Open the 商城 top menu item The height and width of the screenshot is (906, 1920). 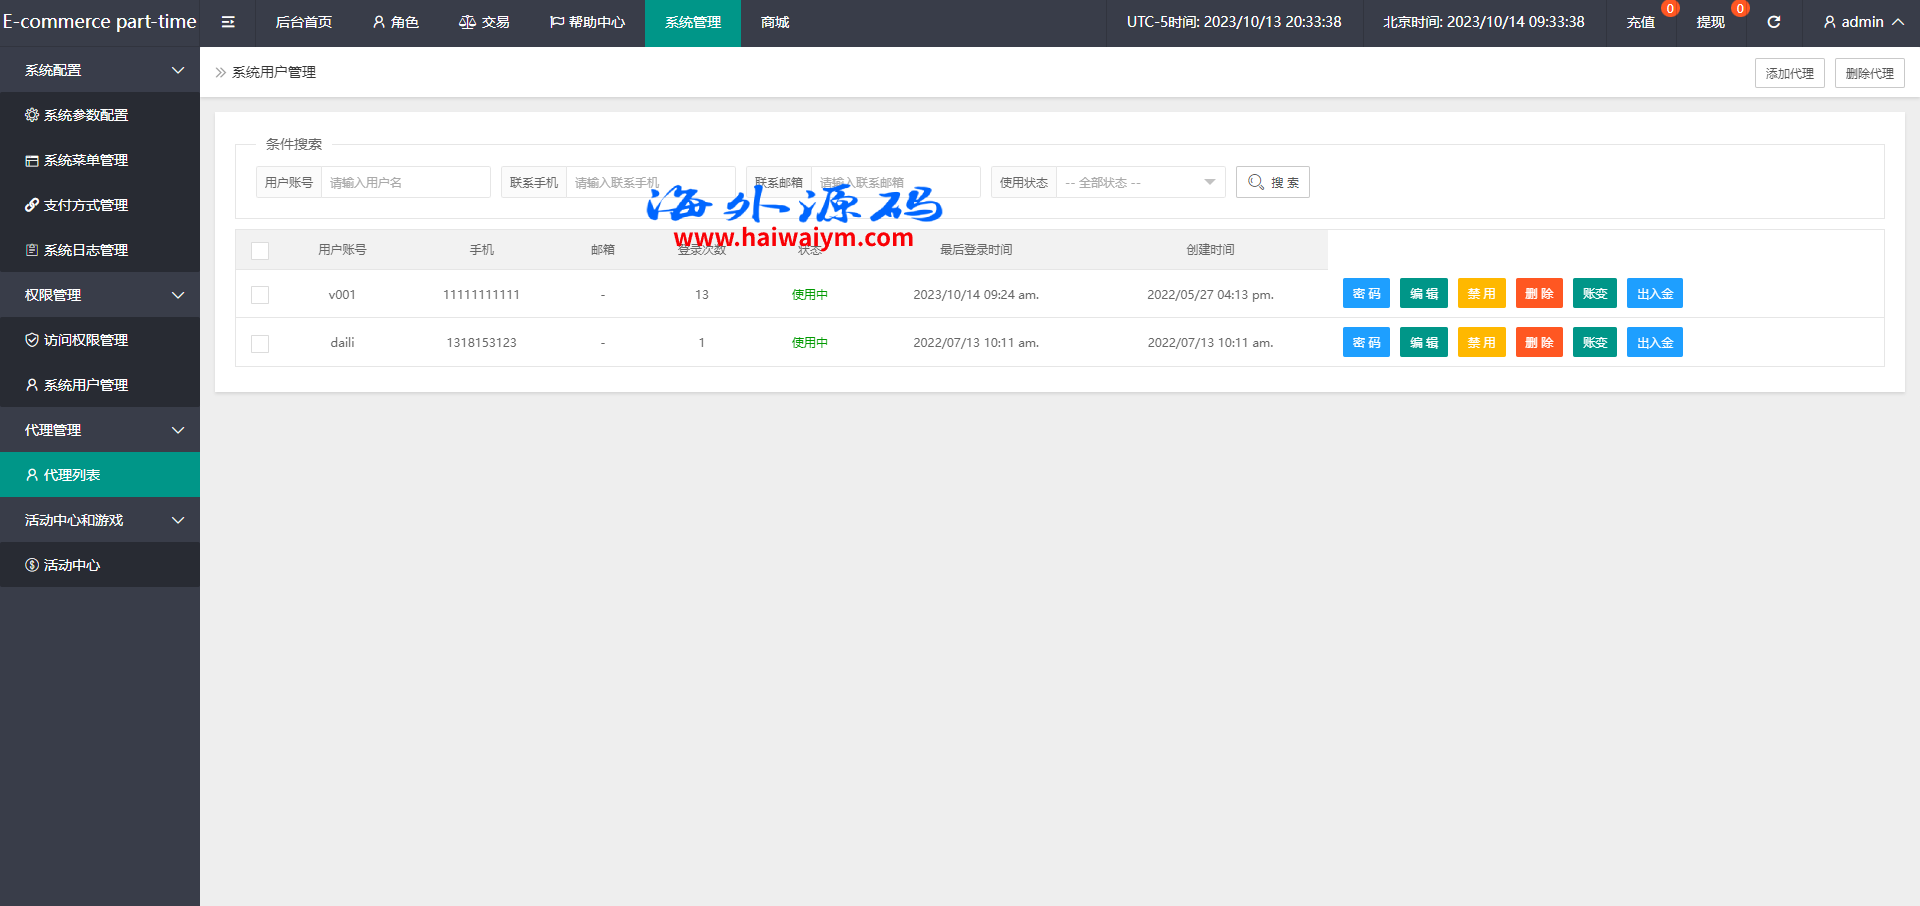click(x=775, y=22)
